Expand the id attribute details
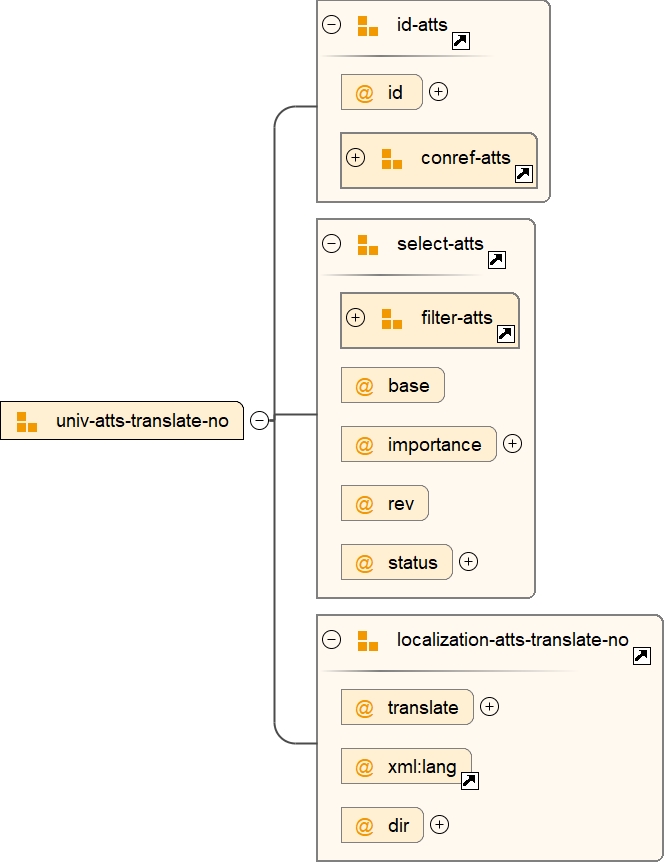 click(x=438, y=92)
